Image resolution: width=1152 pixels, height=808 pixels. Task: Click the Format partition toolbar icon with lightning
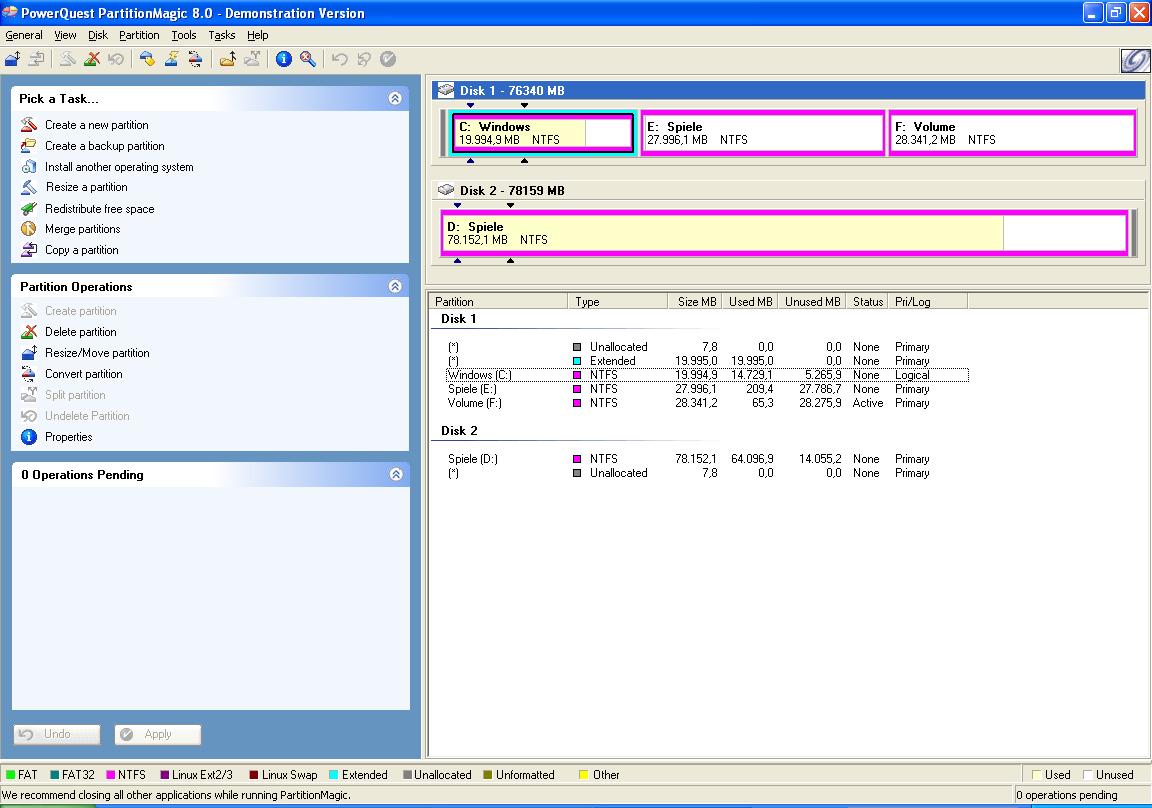172,59
